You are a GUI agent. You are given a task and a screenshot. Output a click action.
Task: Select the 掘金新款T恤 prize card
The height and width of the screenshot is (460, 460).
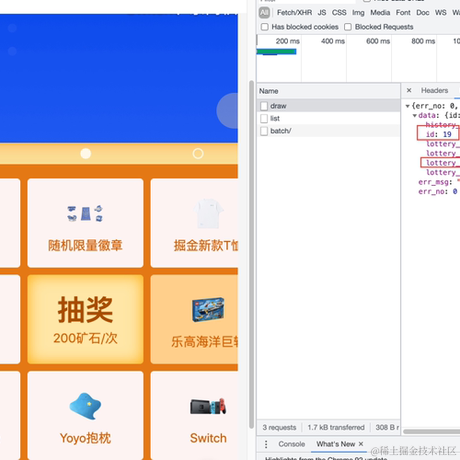coord(194,223)
